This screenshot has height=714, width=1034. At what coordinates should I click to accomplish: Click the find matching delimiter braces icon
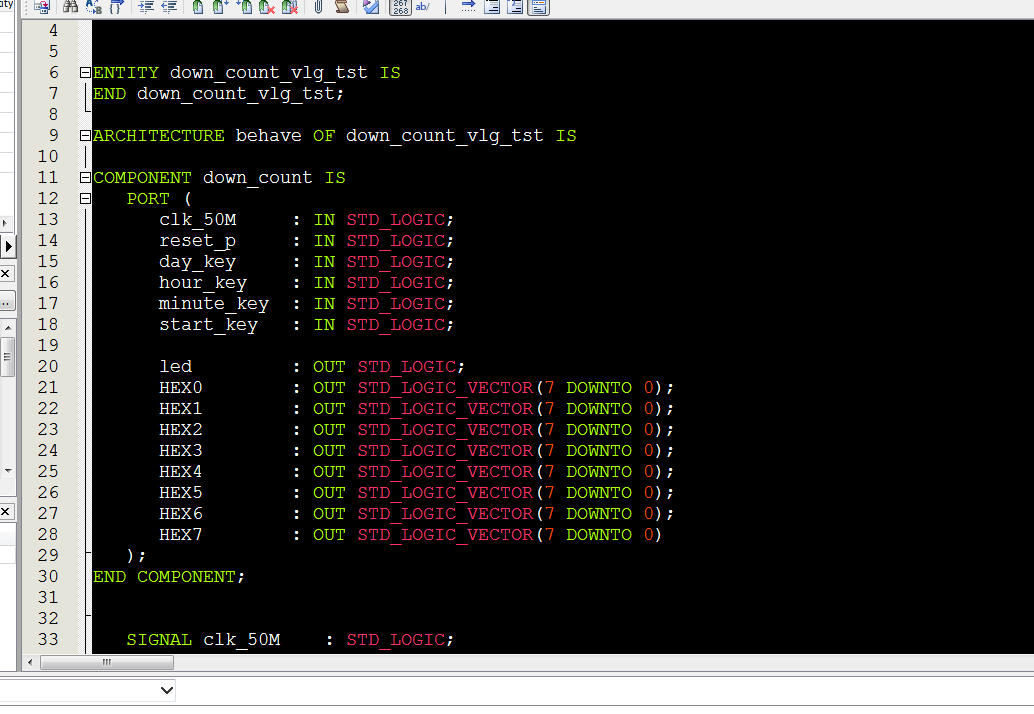coord(116,7)
